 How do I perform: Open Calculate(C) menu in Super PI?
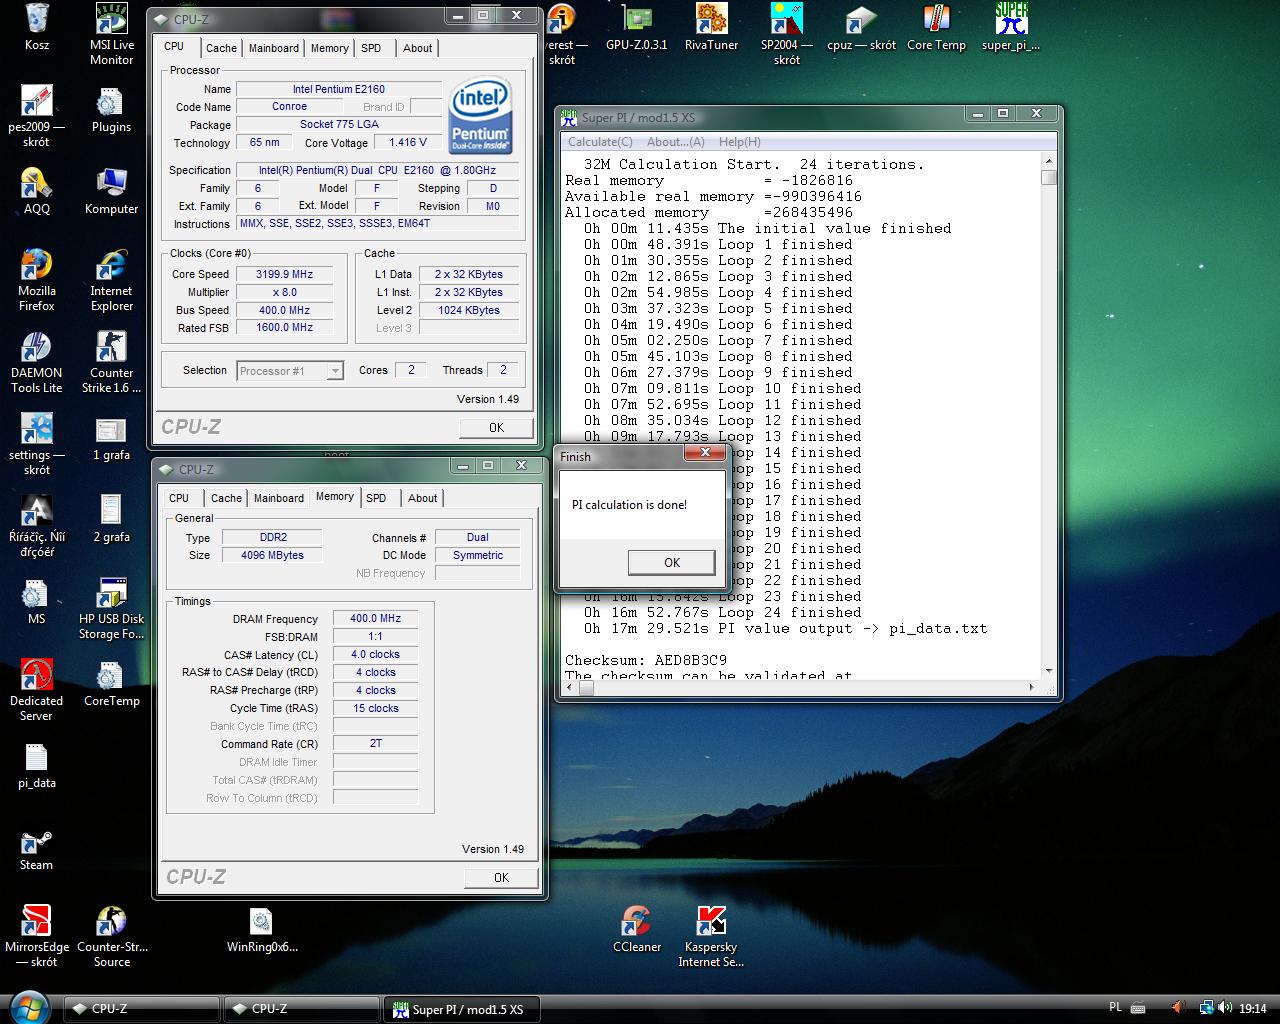click(x=600, y=142)
